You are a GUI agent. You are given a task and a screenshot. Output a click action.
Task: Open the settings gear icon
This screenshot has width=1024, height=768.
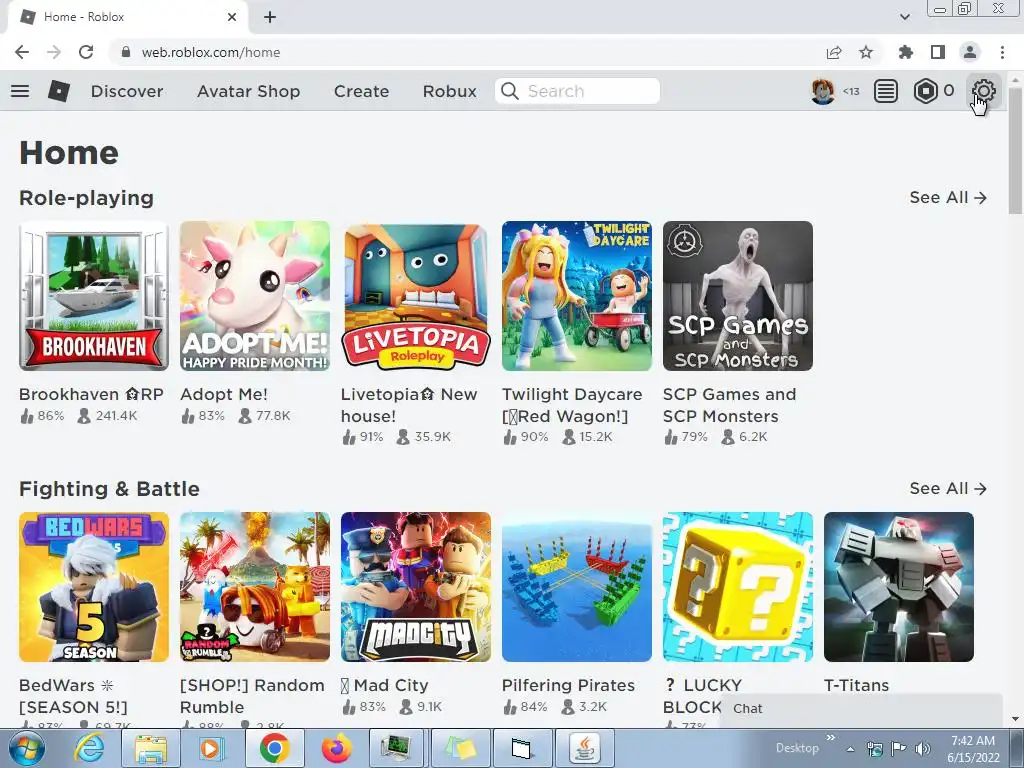[x=983, y=91]
